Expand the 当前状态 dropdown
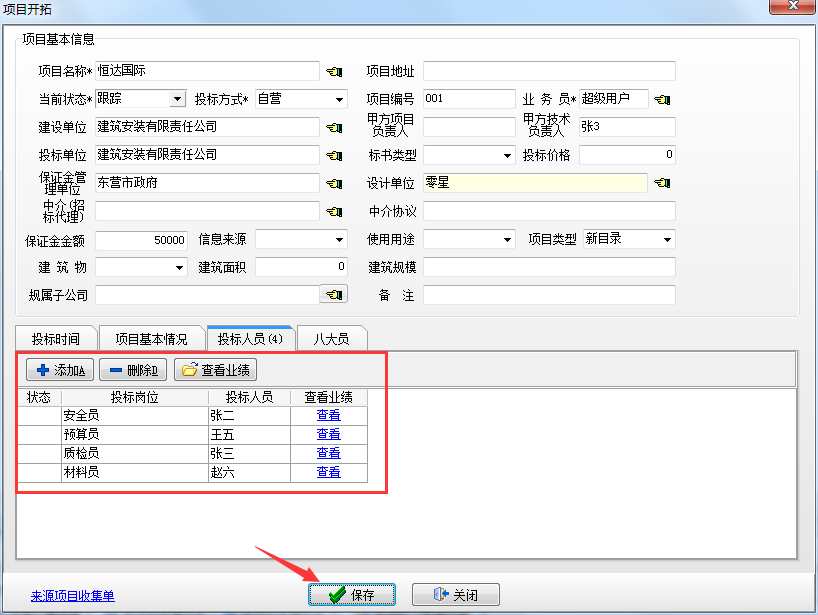Image resolution: width=818 pixels, height=615 pixels. point(178,99)
